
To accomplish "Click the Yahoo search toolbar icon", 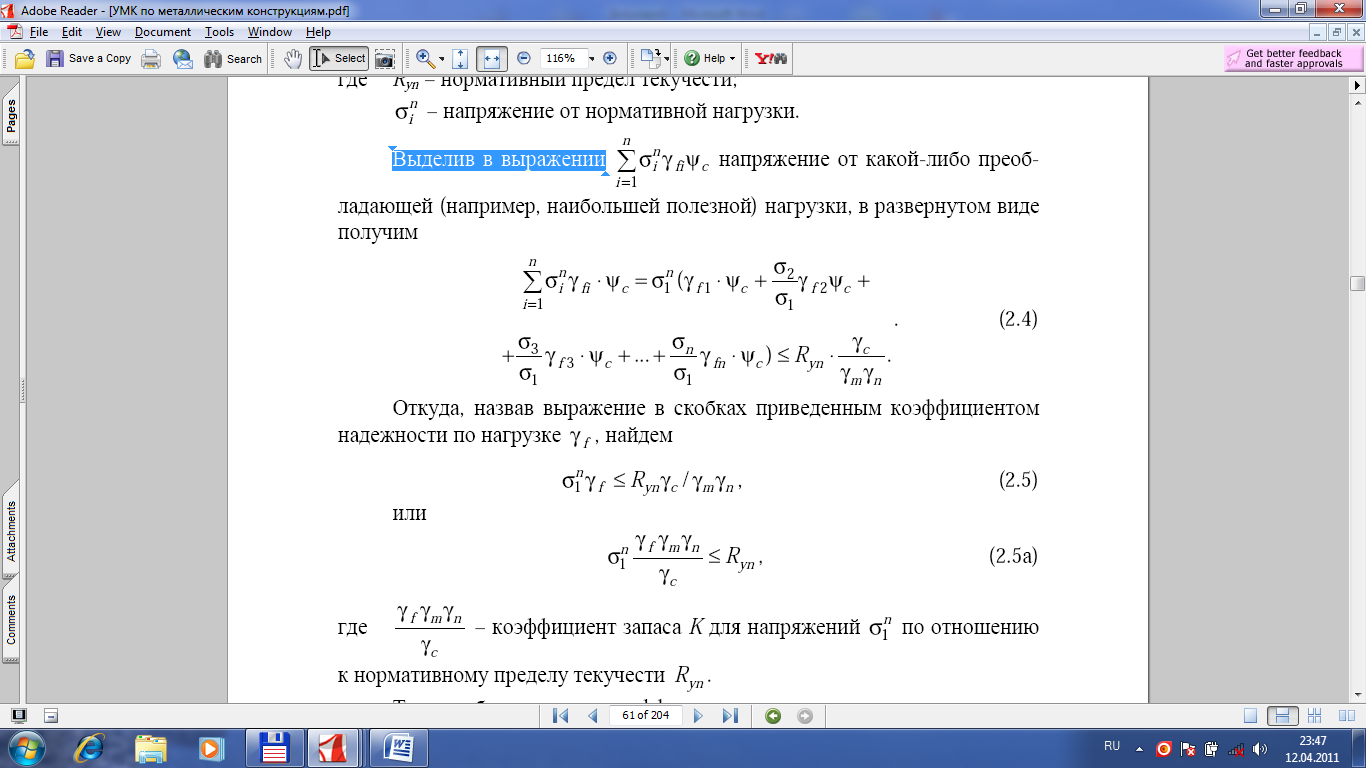I will (770, 58).
